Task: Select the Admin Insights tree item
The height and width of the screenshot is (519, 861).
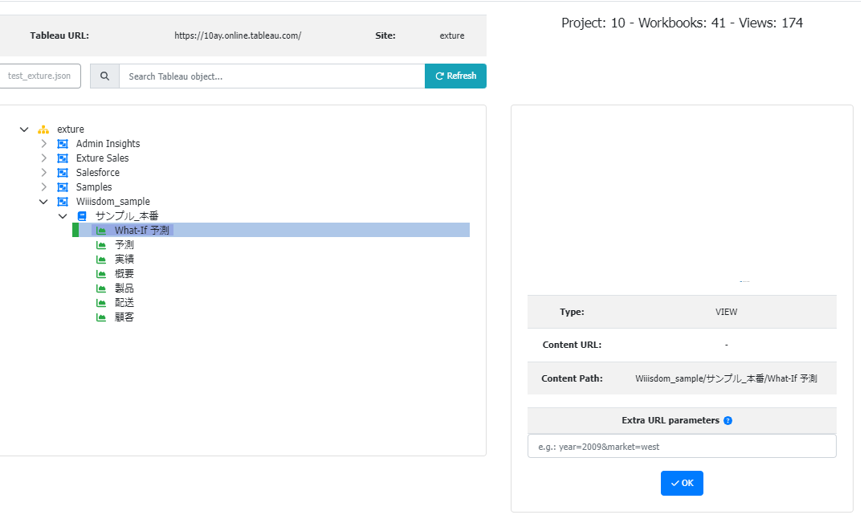Action: tap(108, 144)
